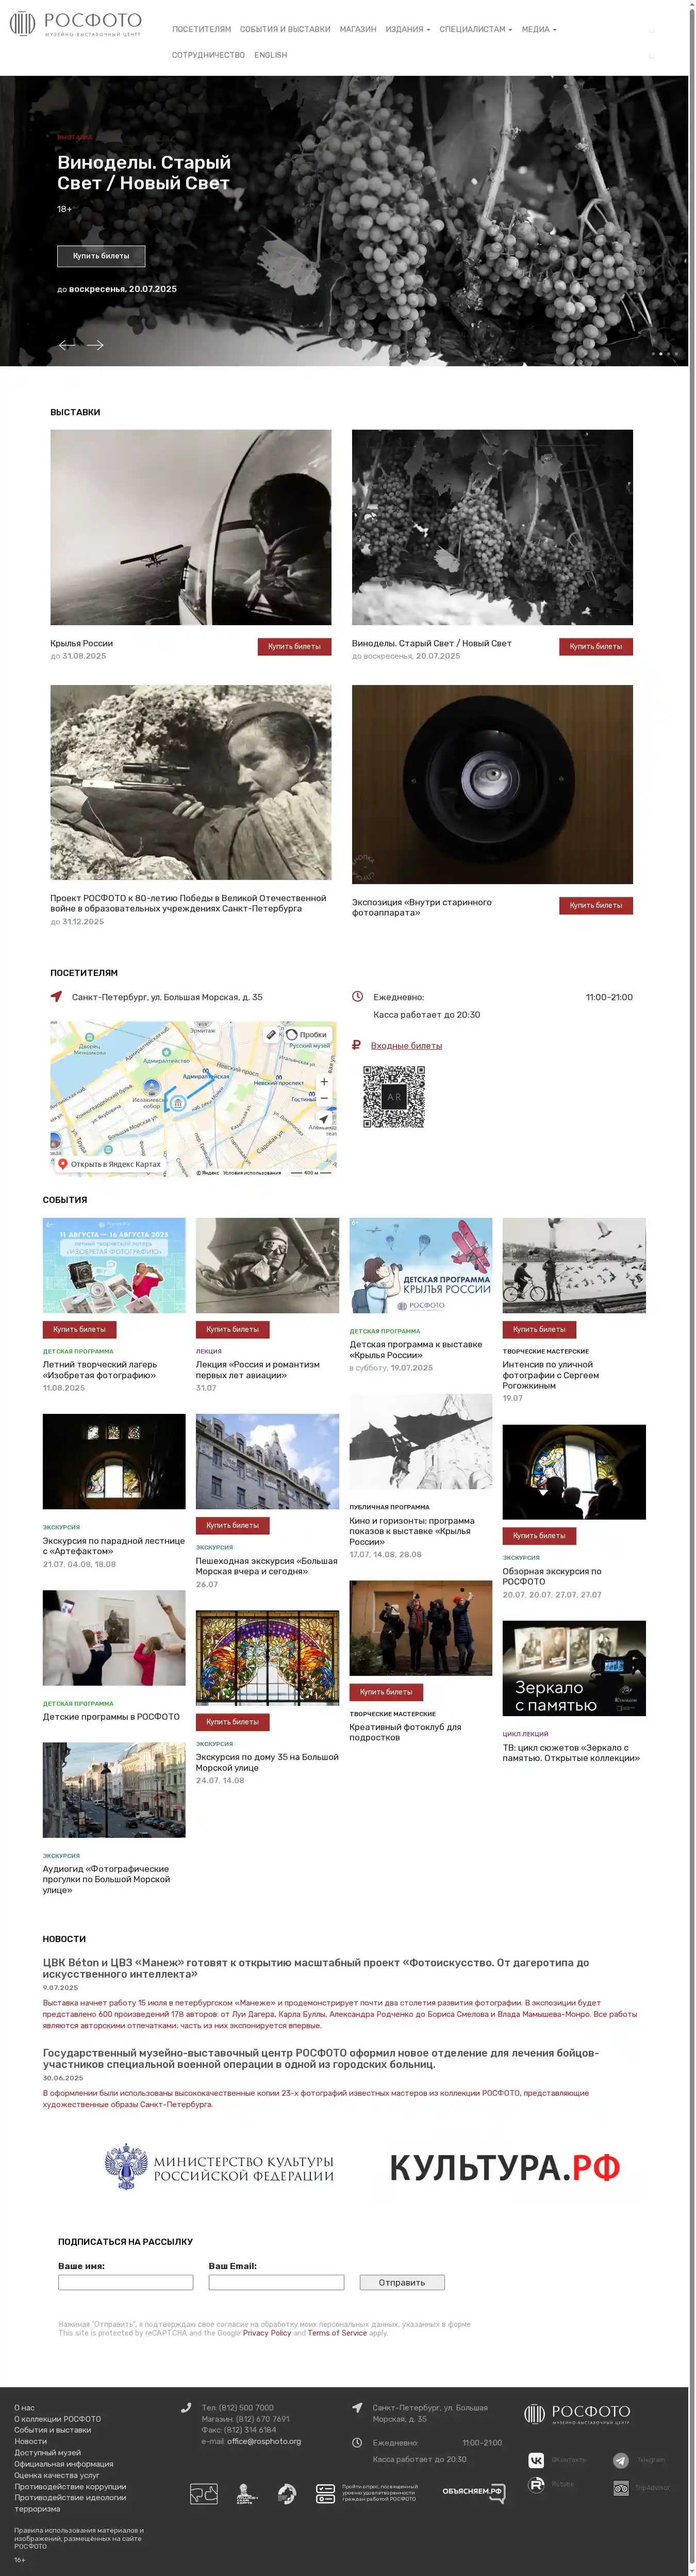Open the Telegram icon in footer
The image size is (696, 2576).
[x=621, y=2460]
